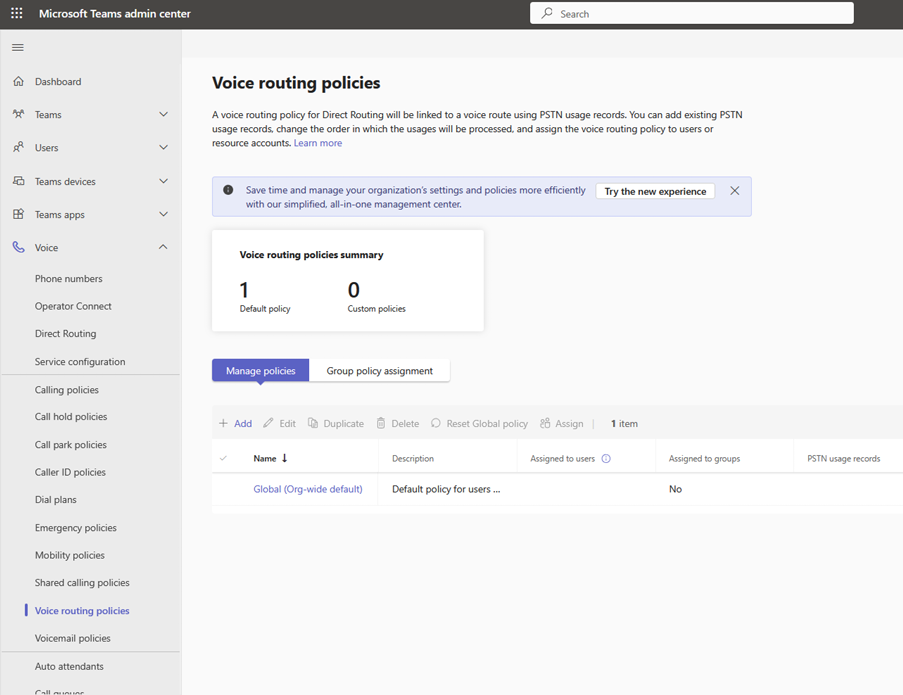The image size is (903, 695).
Task: Click the Assign button label
Action: click(570, 423)
